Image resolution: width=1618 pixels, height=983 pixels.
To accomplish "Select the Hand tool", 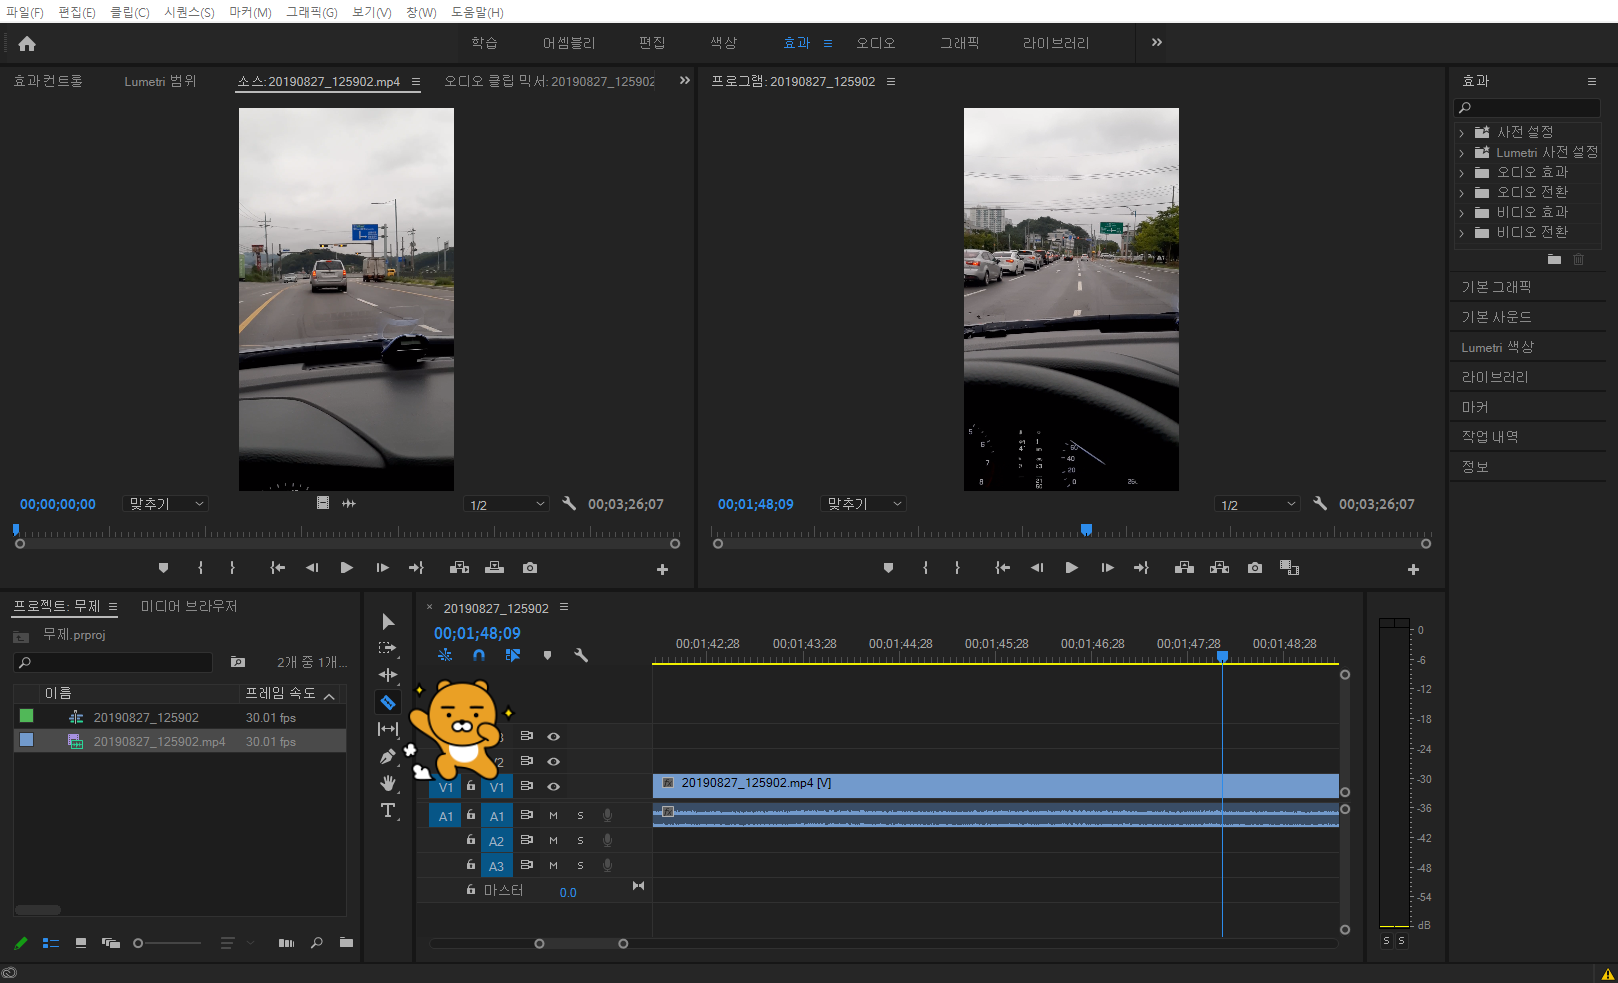I will pos(388,783).
